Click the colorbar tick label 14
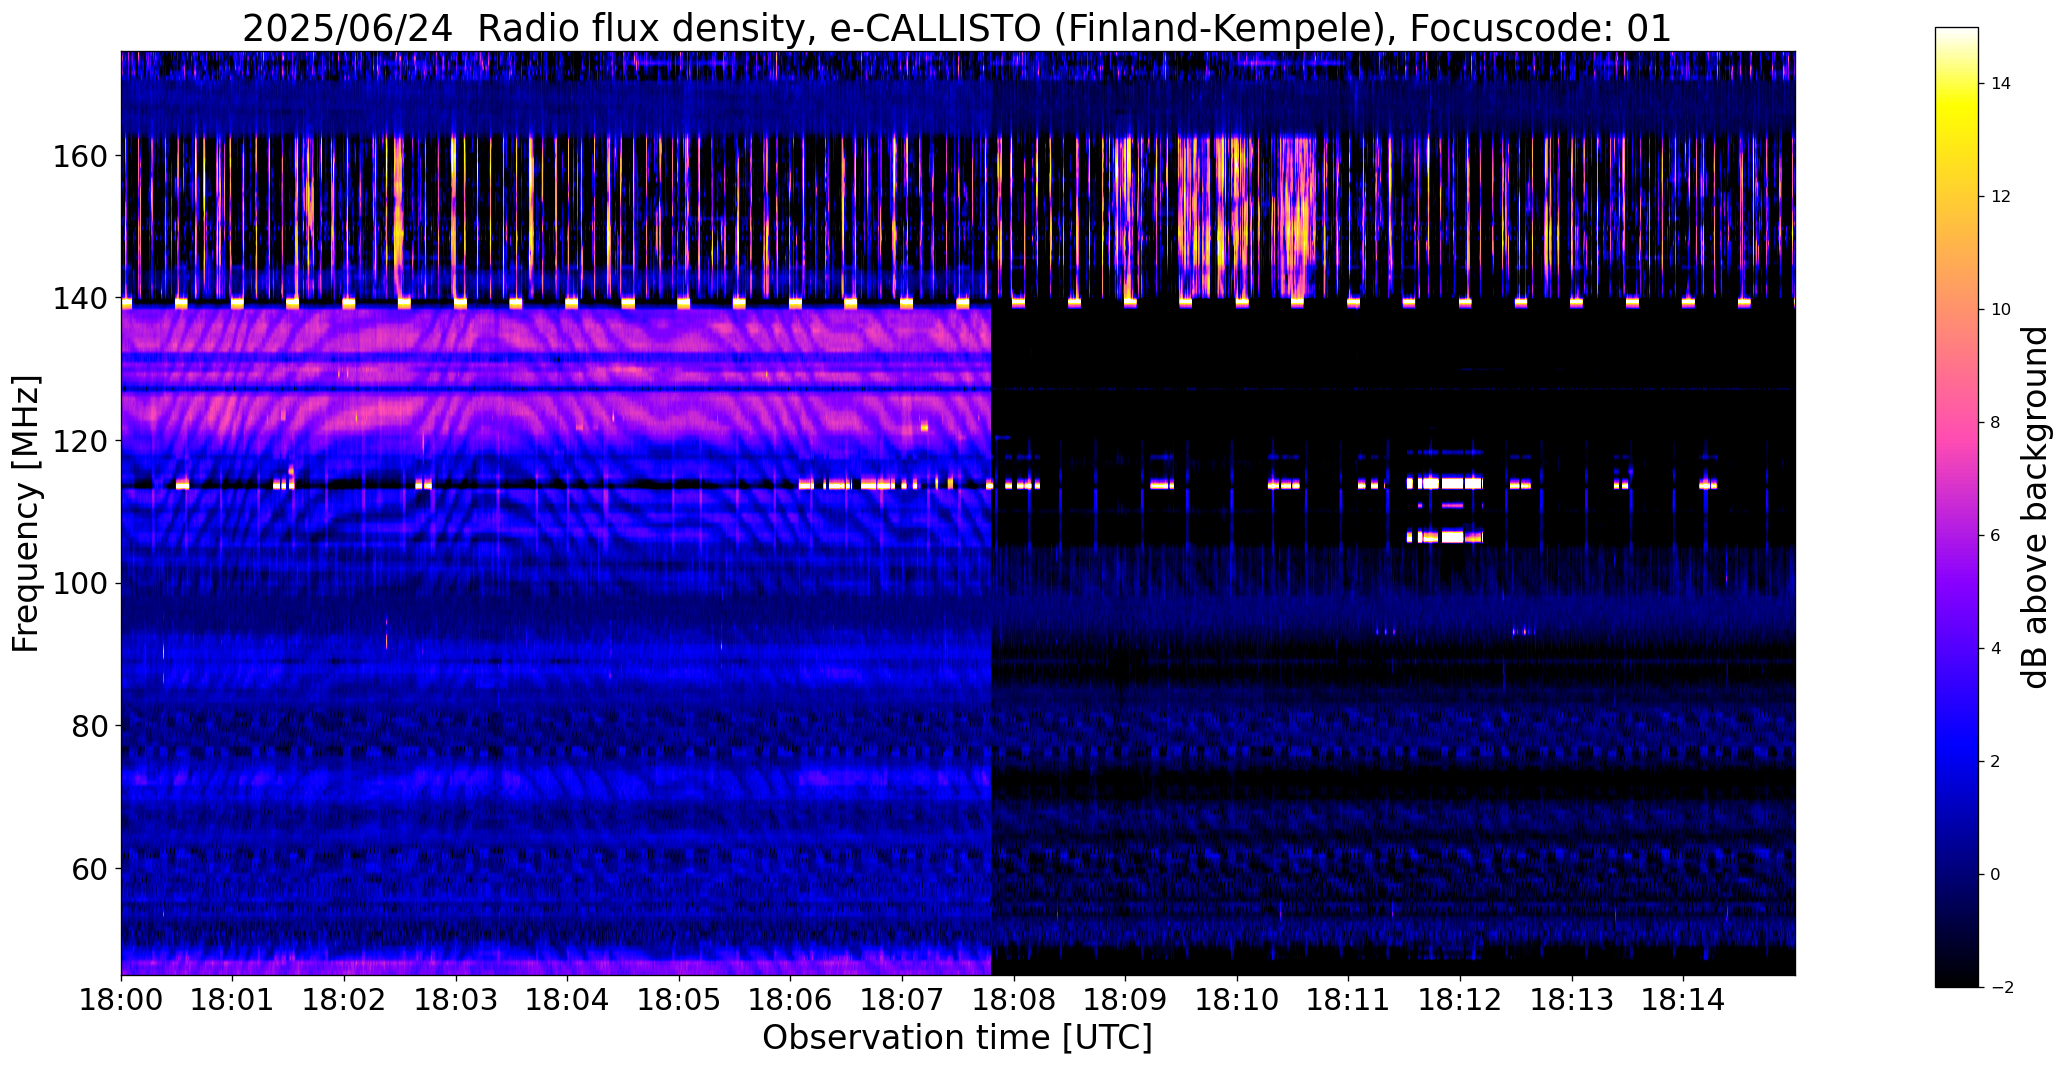 point(2001,84)
